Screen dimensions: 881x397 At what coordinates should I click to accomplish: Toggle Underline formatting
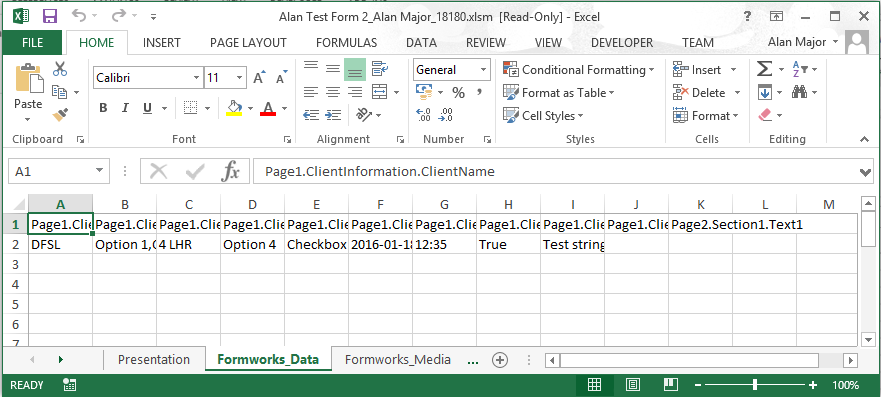point(147,108)
